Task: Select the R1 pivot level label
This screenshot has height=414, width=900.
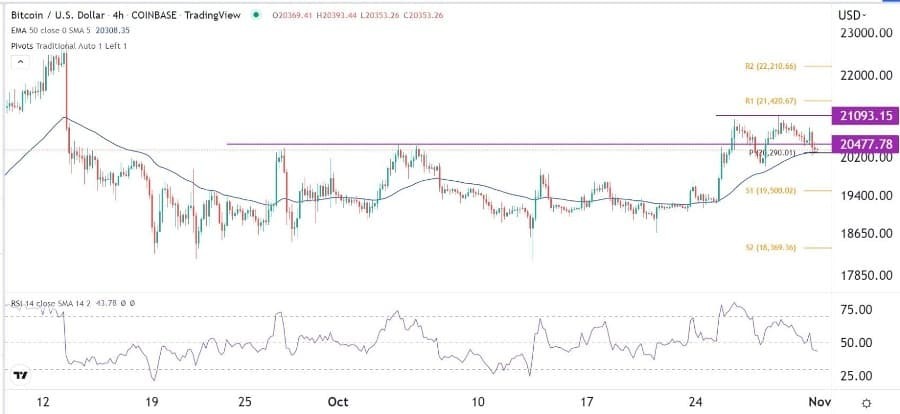Action: coord(771,101)
